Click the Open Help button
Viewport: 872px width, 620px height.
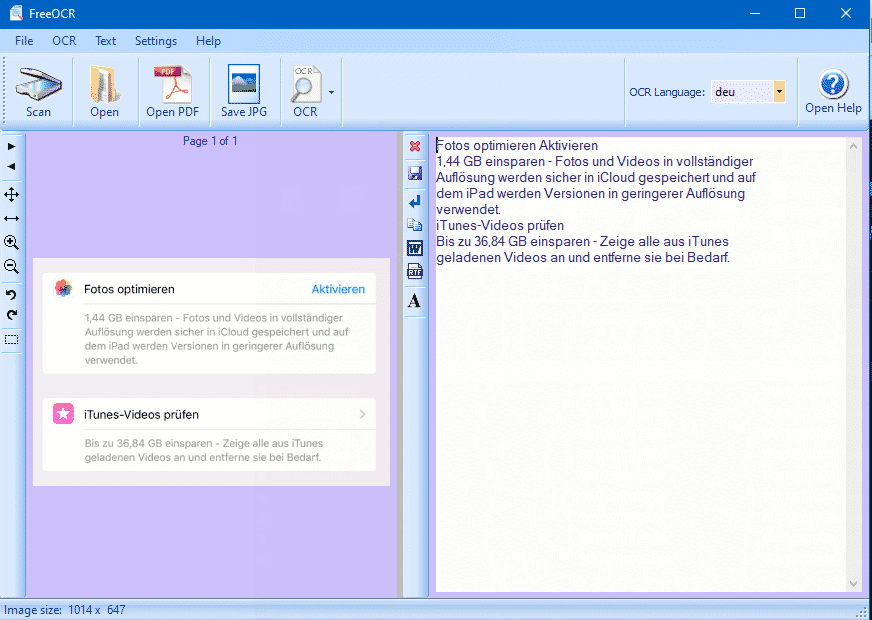coord(833,92)
